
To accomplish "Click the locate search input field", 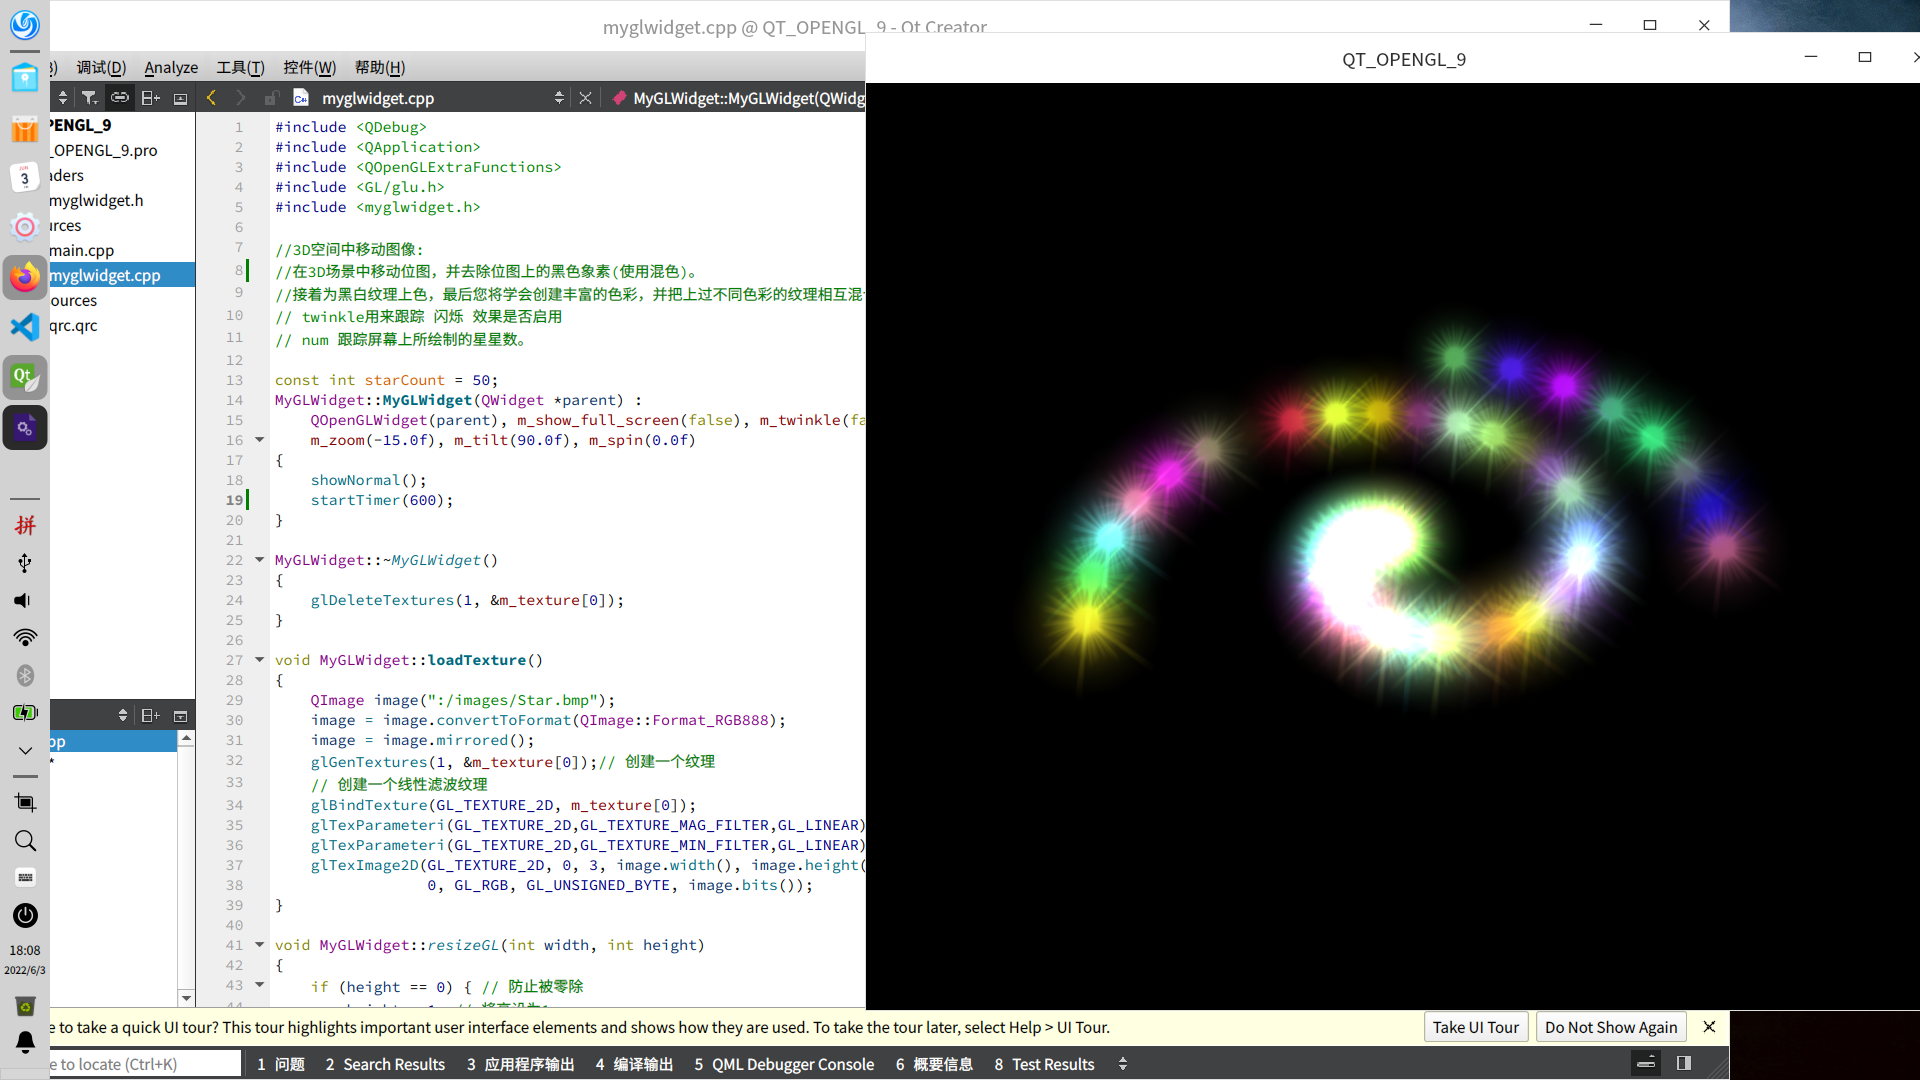I will (145, 1064).
